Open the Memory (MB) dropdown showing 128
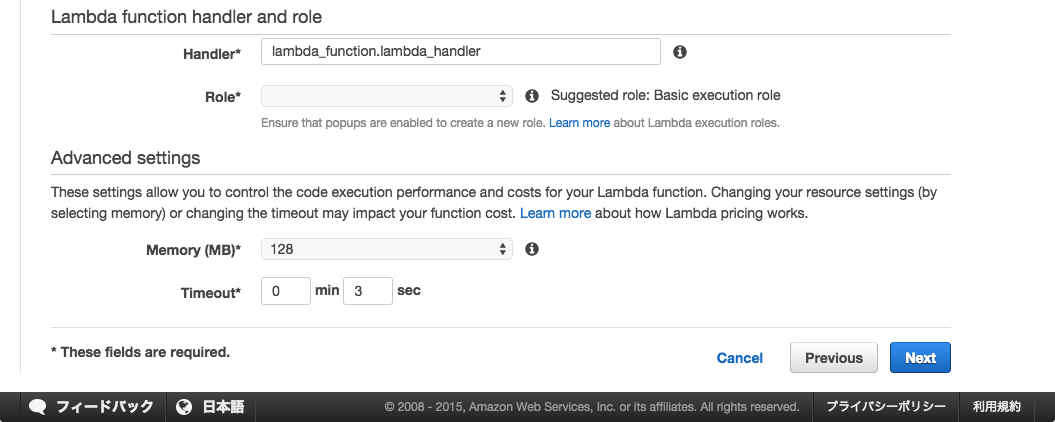1055x422 pixels. point(387,249)
